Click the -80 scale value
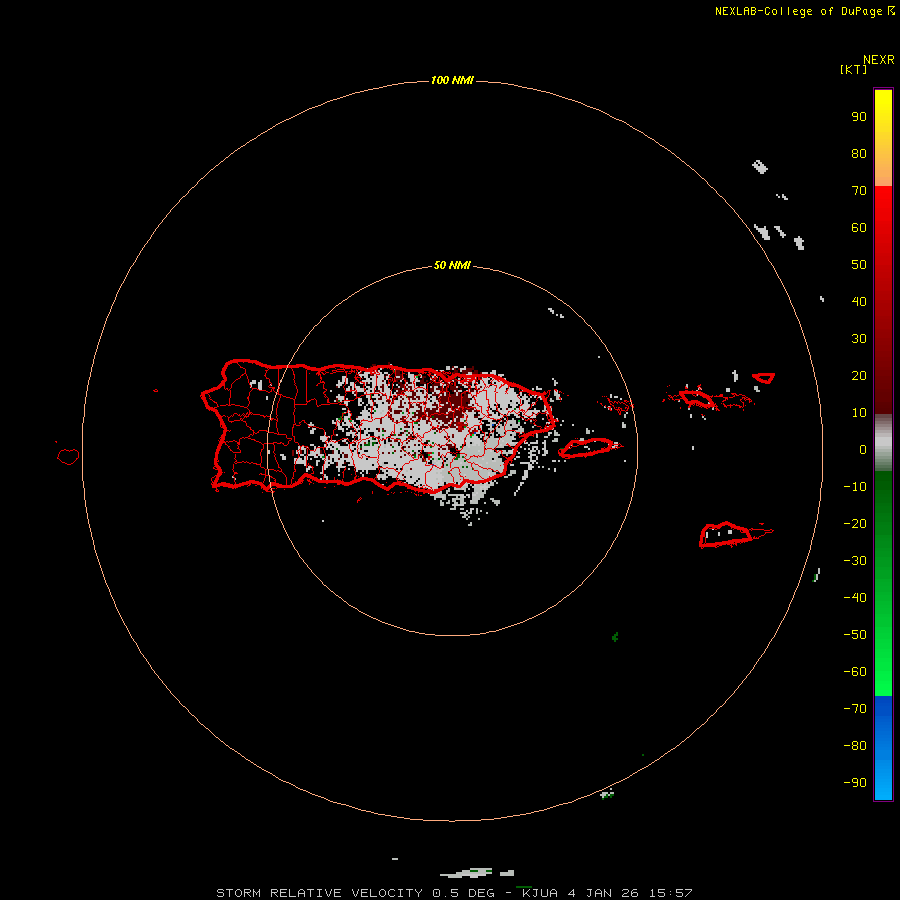900x900 pixels. pos(855,746)
